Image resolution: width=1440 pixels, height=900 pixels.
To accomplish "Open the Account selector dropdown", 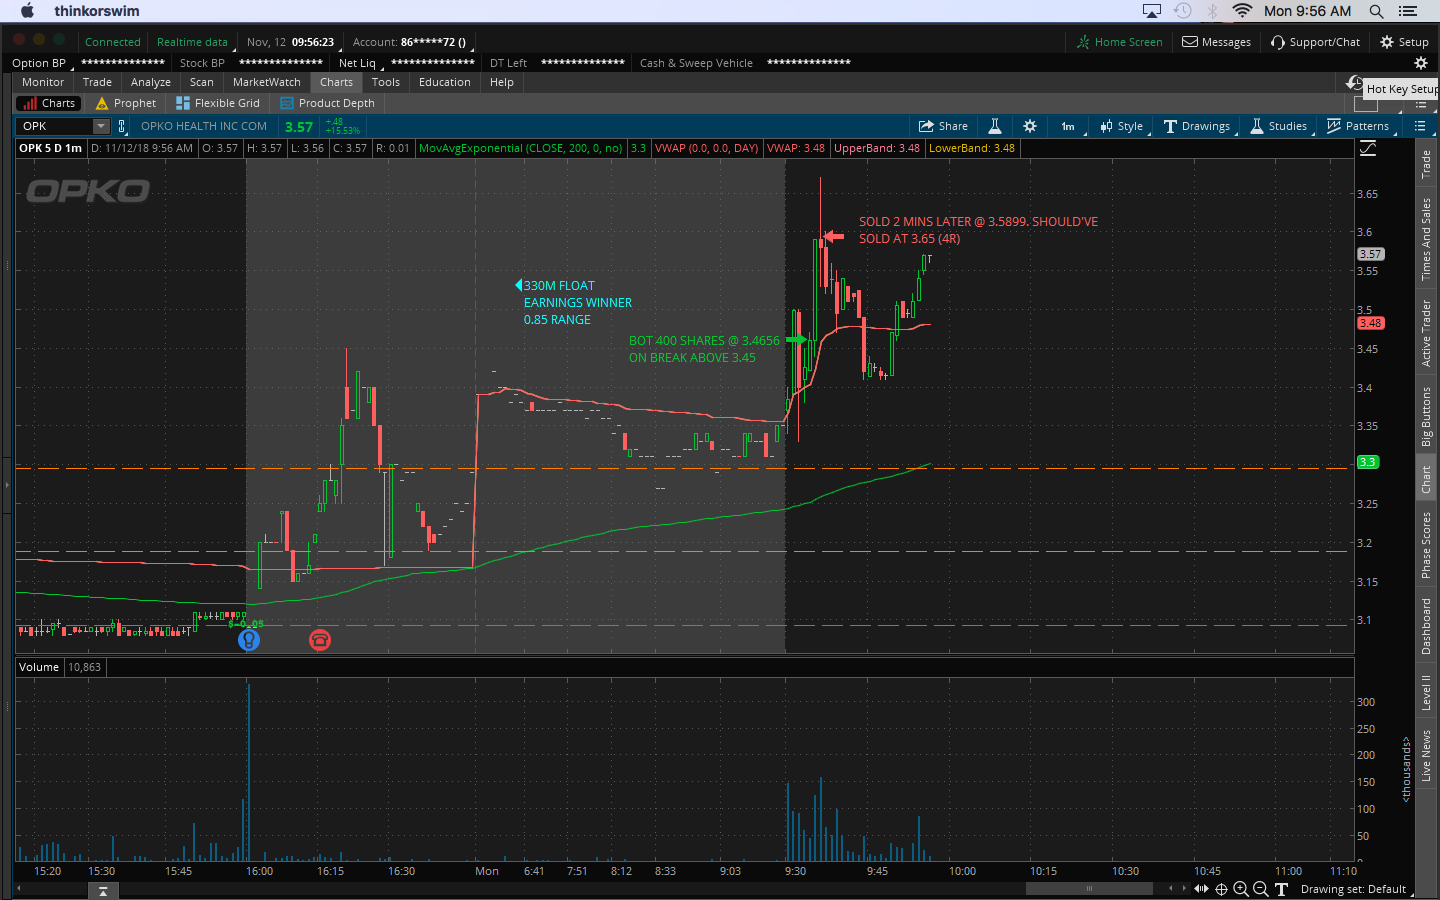I will (412, 42).
